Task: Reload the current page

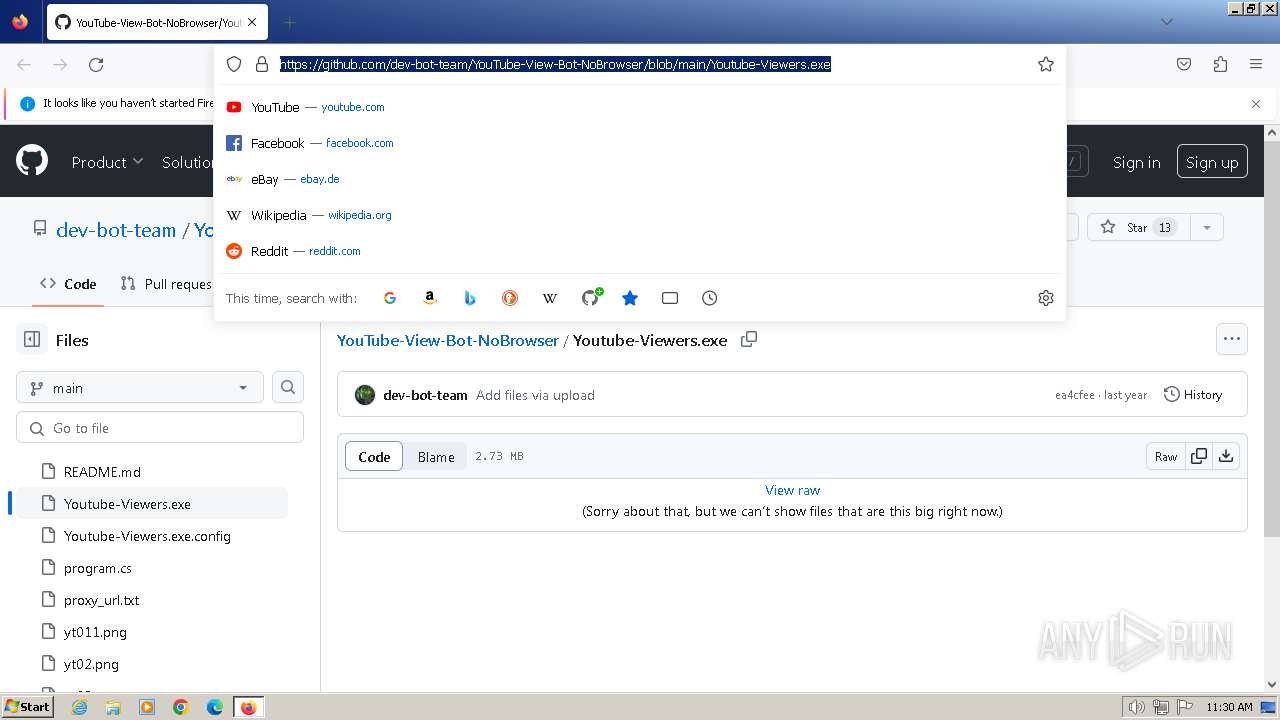Action: click(96, 64)
